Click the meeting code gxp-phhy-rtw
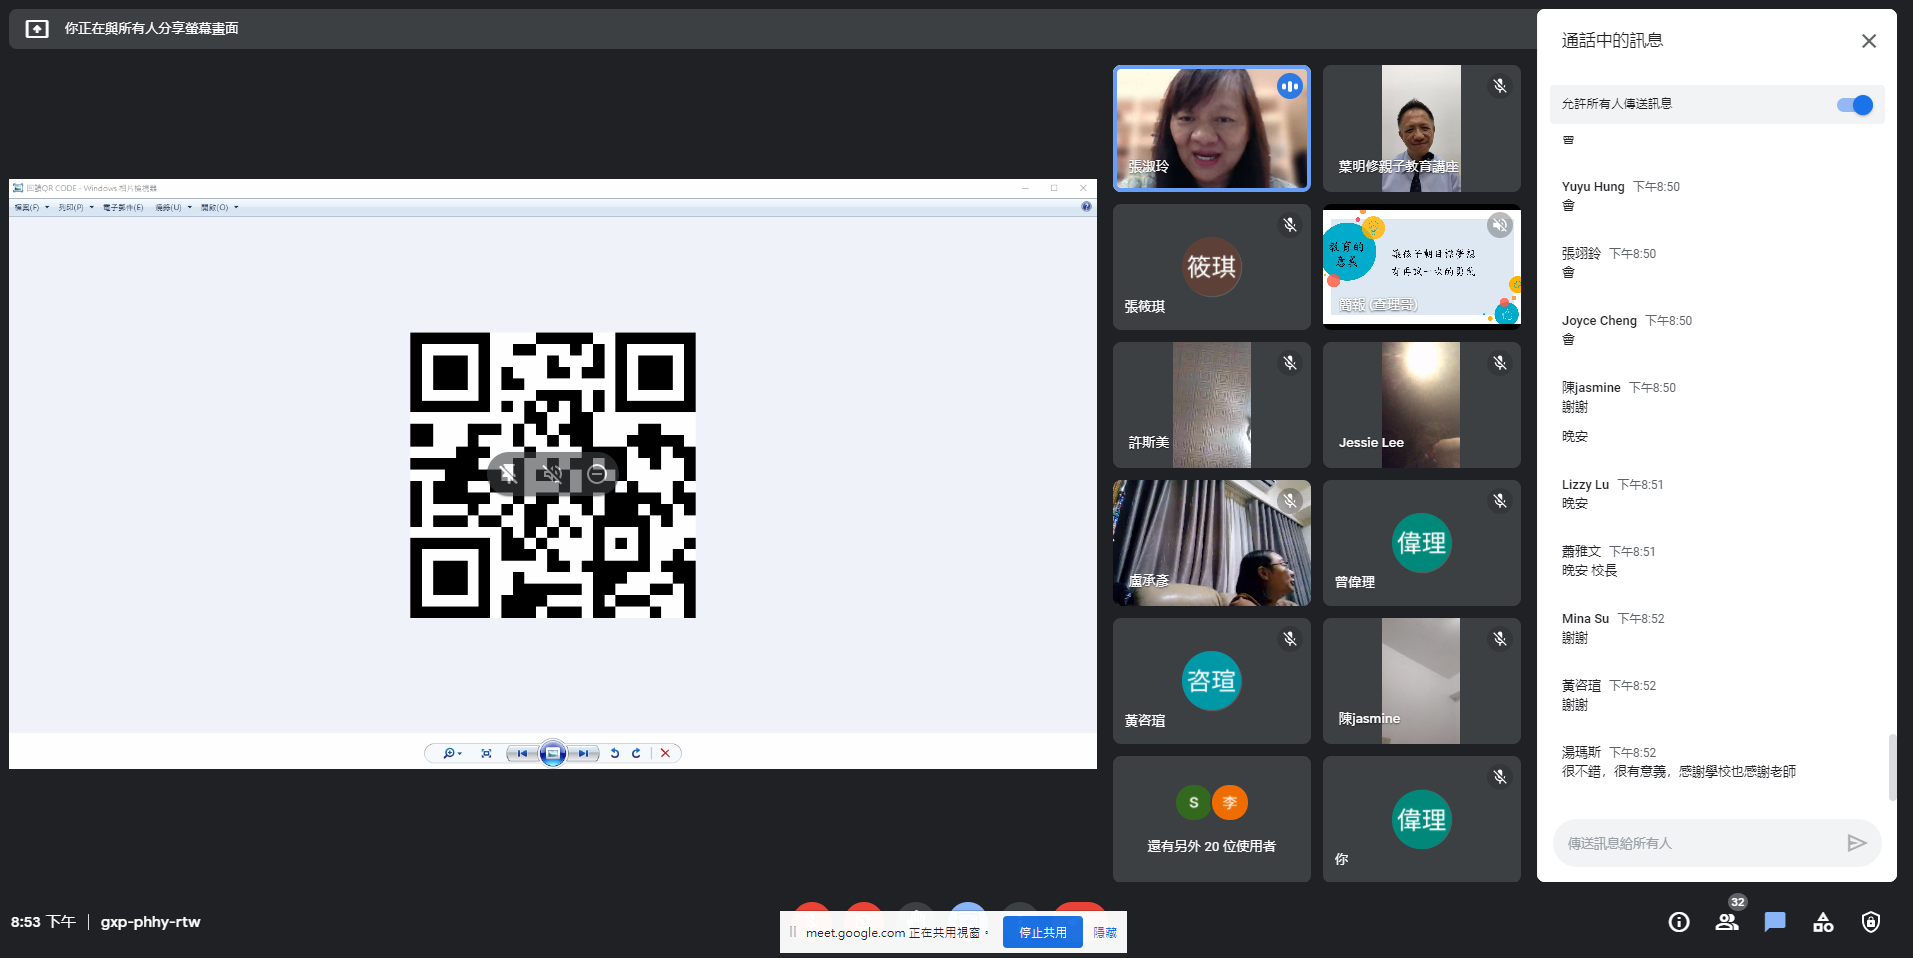This screenshot has width=1913, height=958. point(150,922)
